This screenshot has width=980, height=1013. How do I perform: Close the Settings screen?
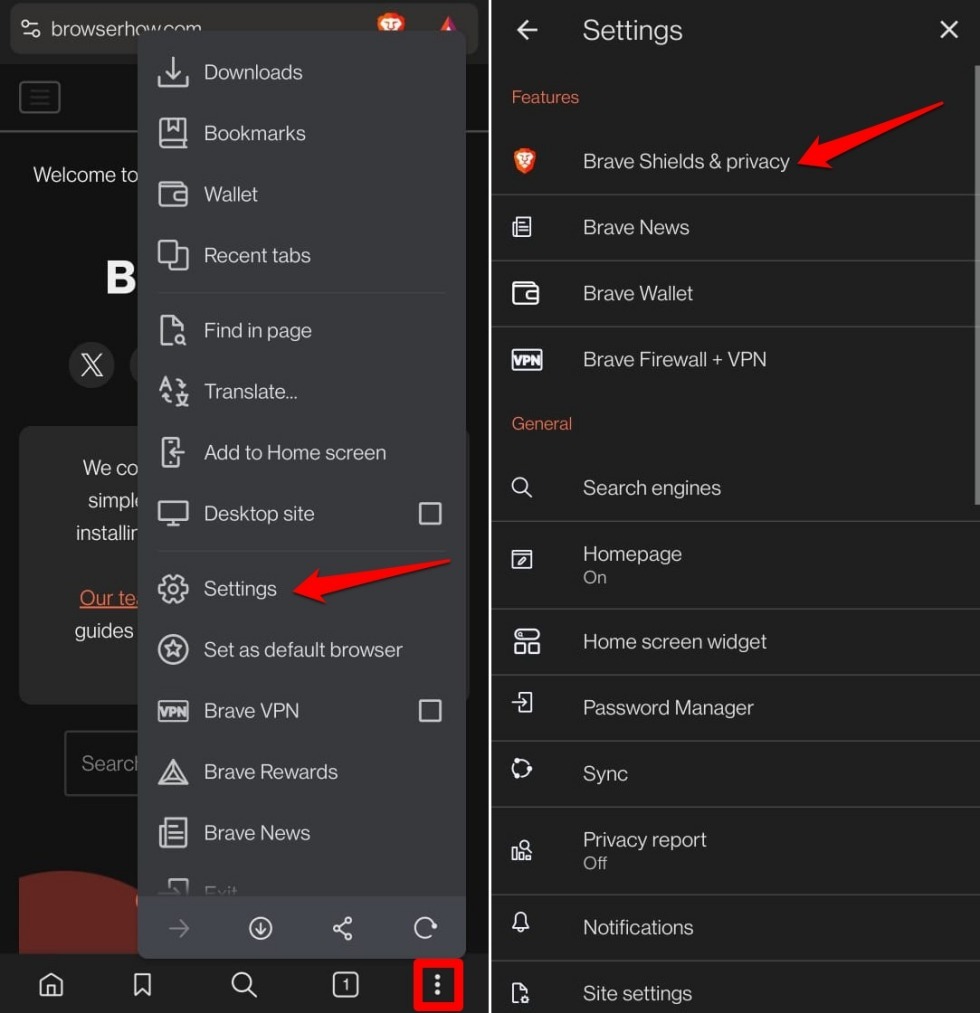pos(948,29)
